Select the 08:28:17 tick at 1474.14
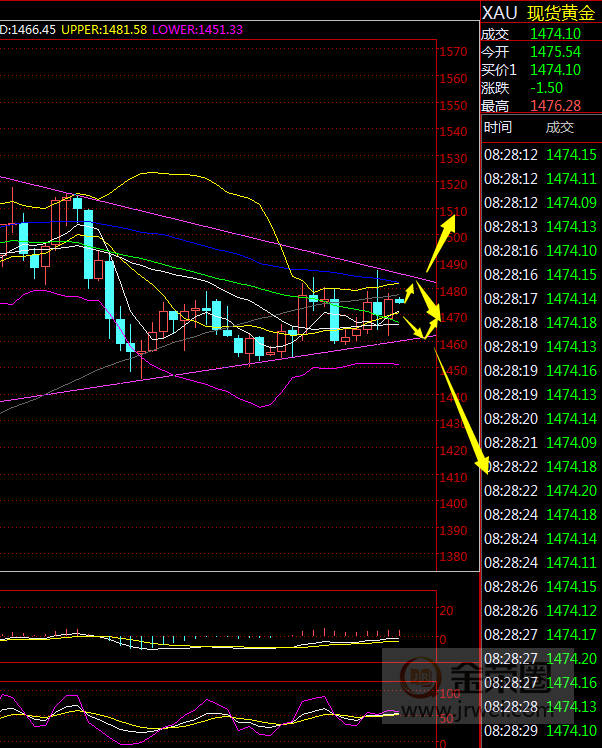The height and width of the screenshot is (748, 602). coord(540,299)
